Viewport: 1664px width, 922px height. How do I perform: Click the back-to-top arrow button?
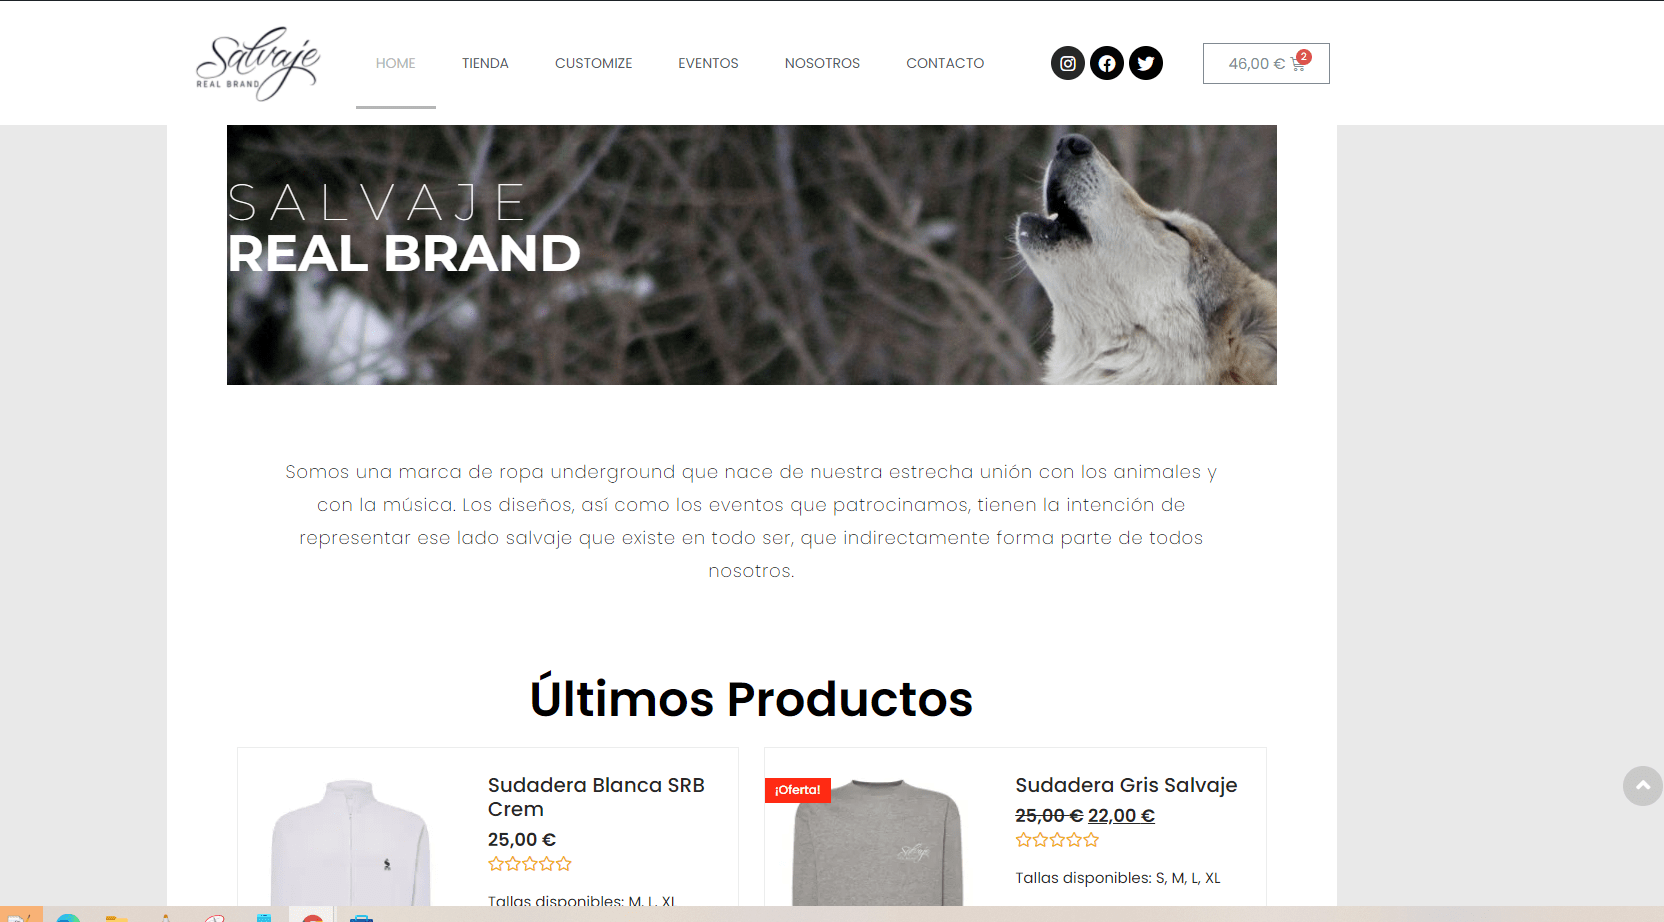click(1642, 786)
